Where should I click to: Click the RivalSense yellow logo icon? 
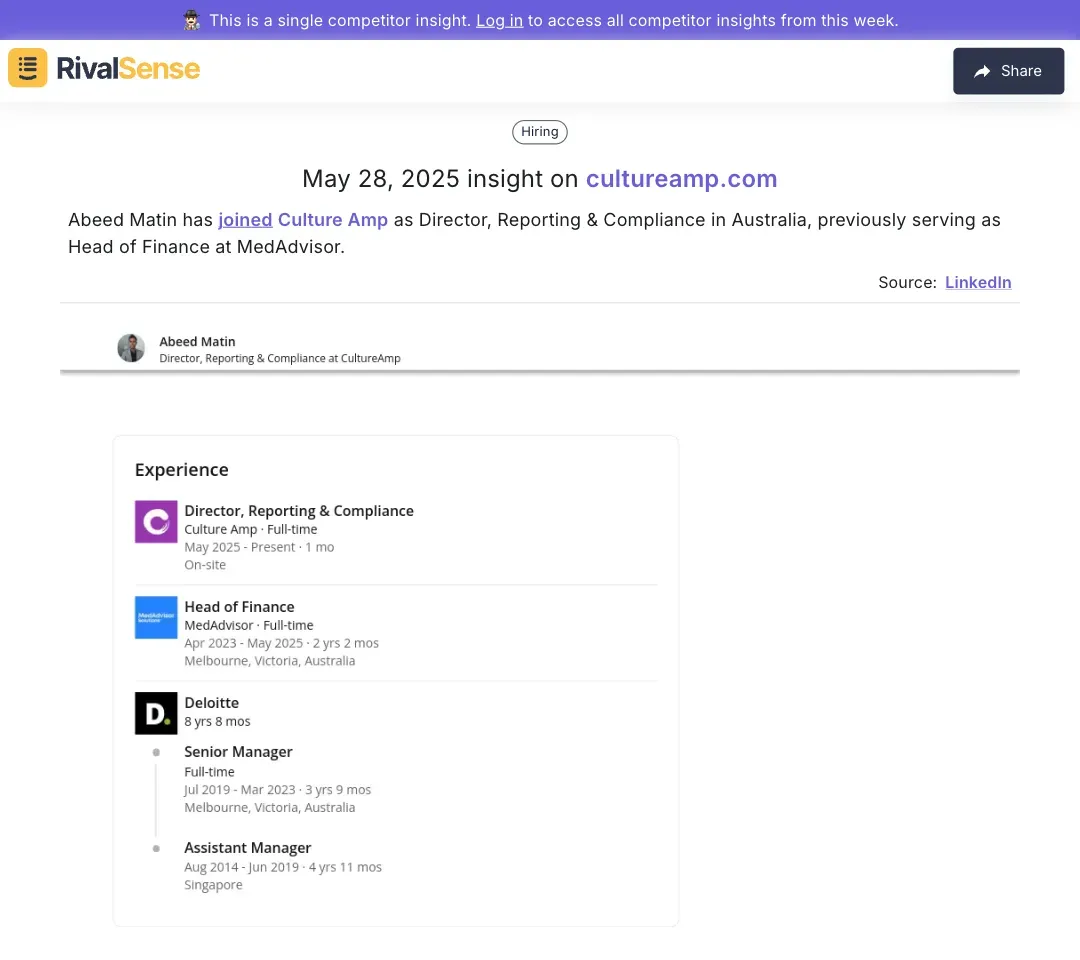pyautogui.click(x=28, y=67)
